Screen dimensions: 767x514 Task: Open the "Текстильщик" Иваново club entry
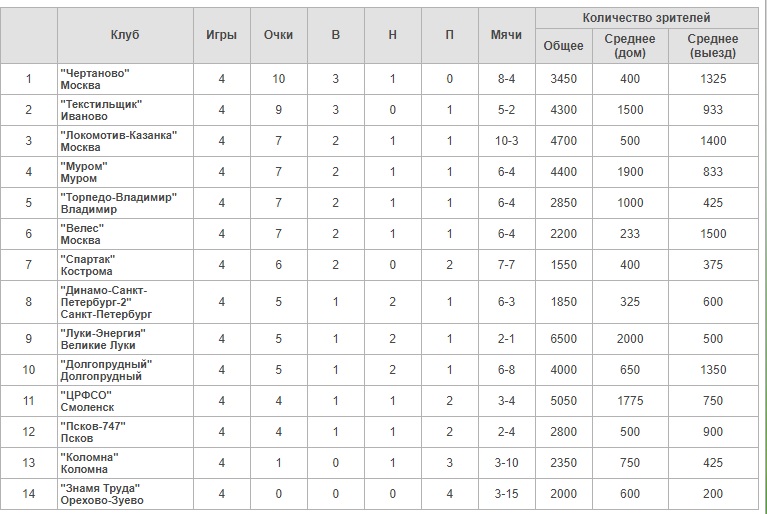tap(101, 110)
